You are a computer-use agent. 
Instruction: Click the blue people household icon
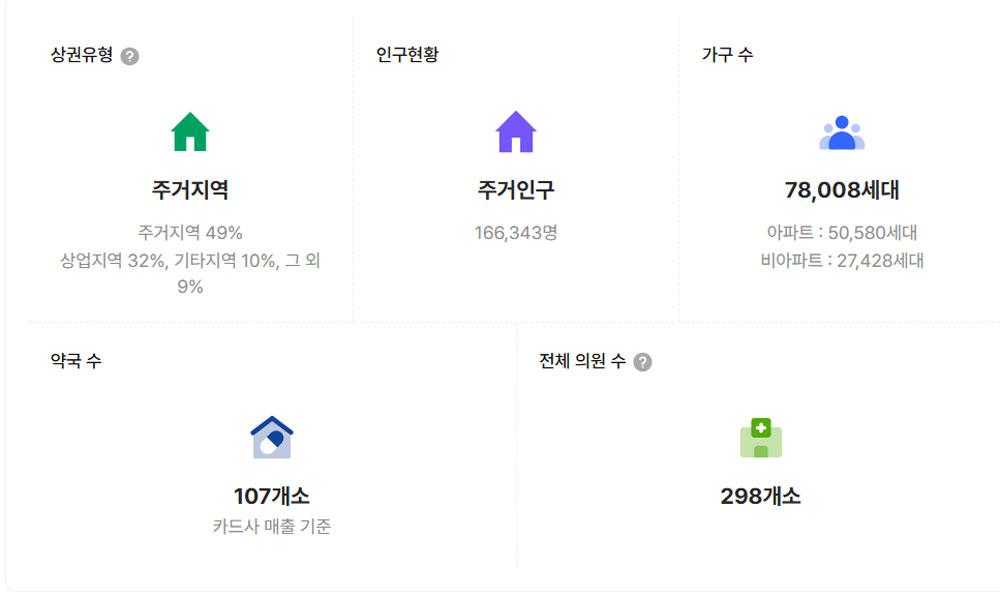(841, 133)
